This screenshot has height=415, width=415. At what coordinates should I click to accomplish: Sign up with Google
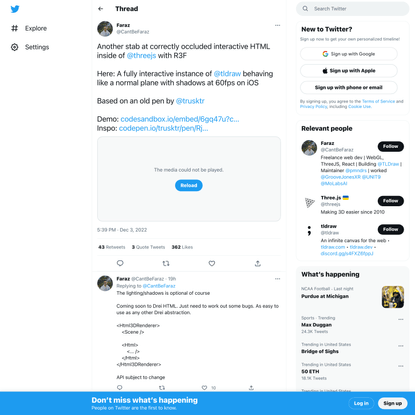[349, 54]
